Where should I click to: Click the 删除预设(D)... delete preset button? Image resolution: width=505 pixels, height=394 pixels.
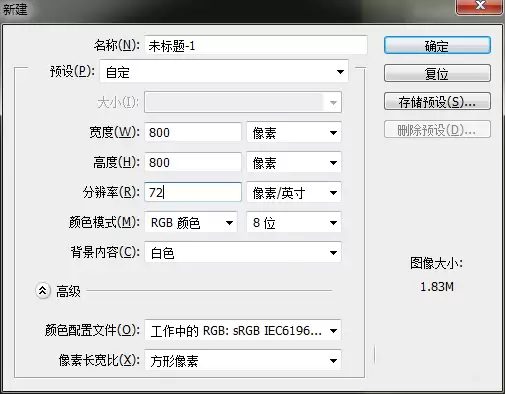coord(437,130)
